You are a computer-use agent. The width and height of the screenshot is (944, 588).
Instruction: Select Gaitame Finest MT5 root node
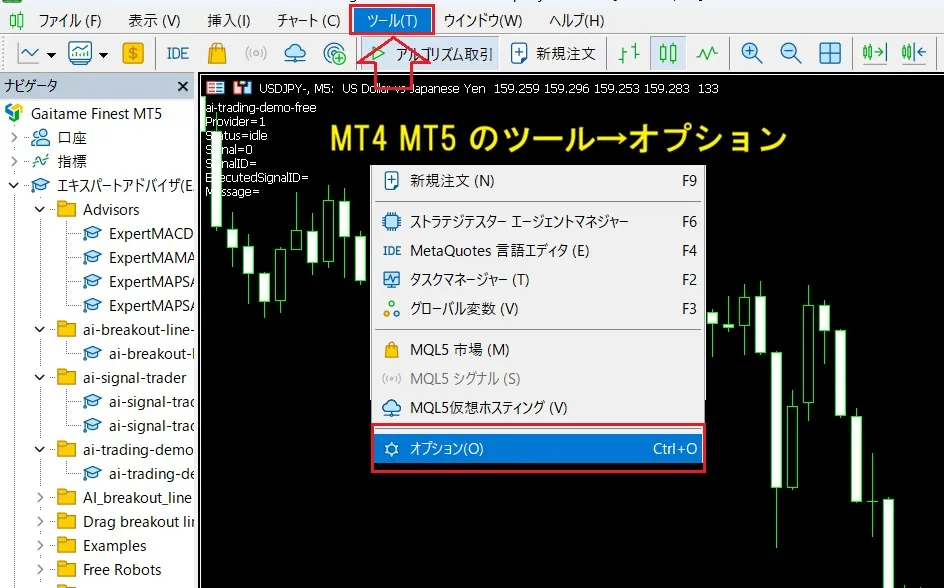coord(96,113)
